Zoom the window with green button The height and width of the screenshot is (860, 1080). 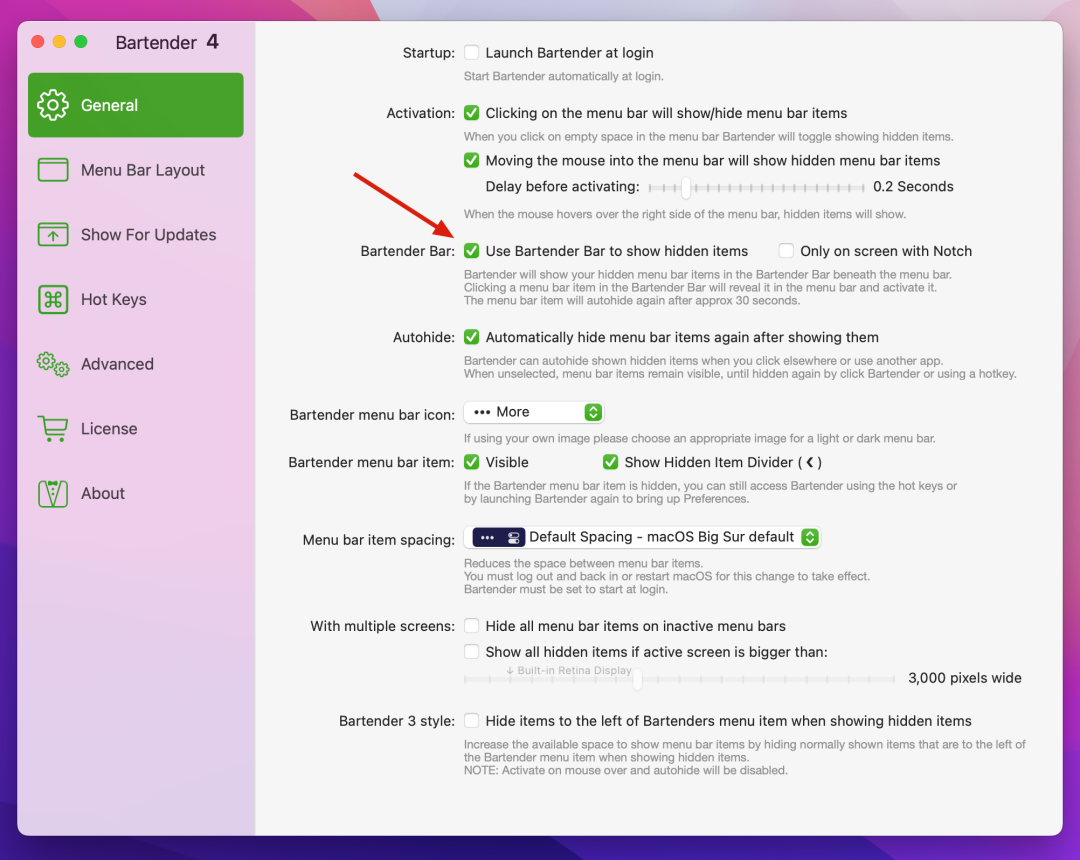(81, 42)
